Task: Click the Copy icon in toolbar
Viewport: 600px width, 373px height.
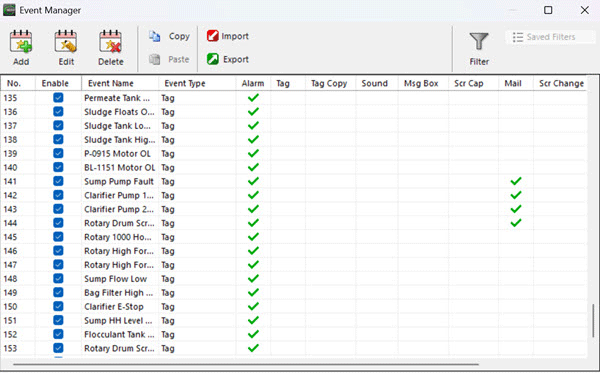Action: (155, 36)
